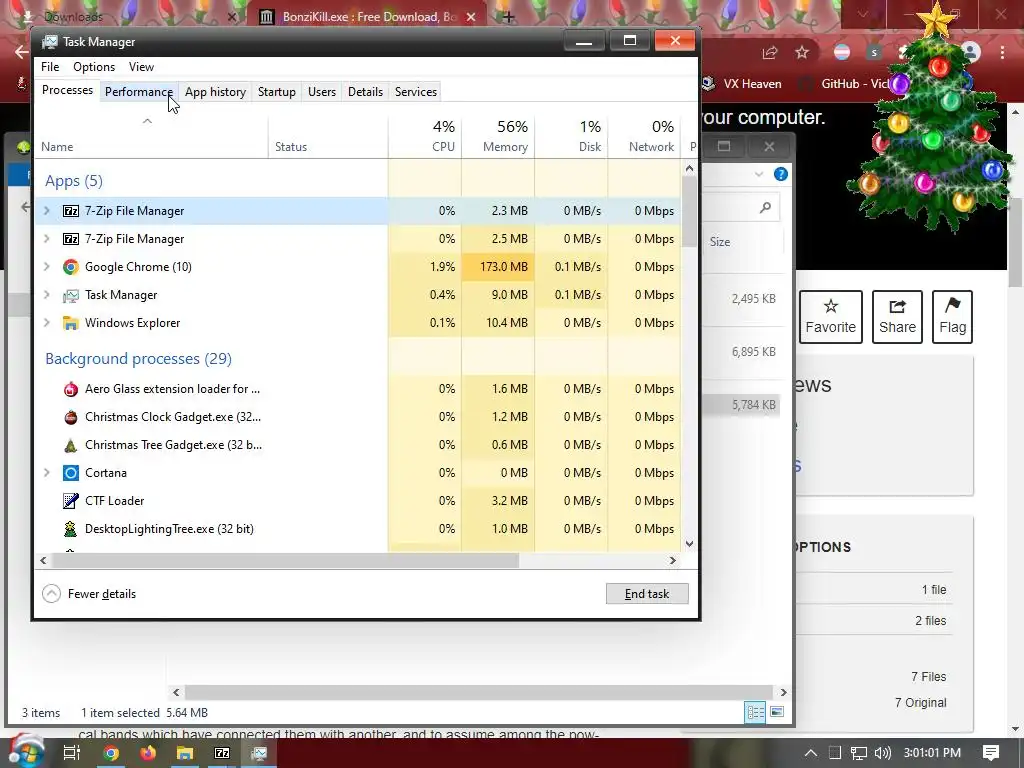The width and height of the screenshot is (1024, 768).
Task: Select the Task Manager process icon
Action: coord(71,295)
